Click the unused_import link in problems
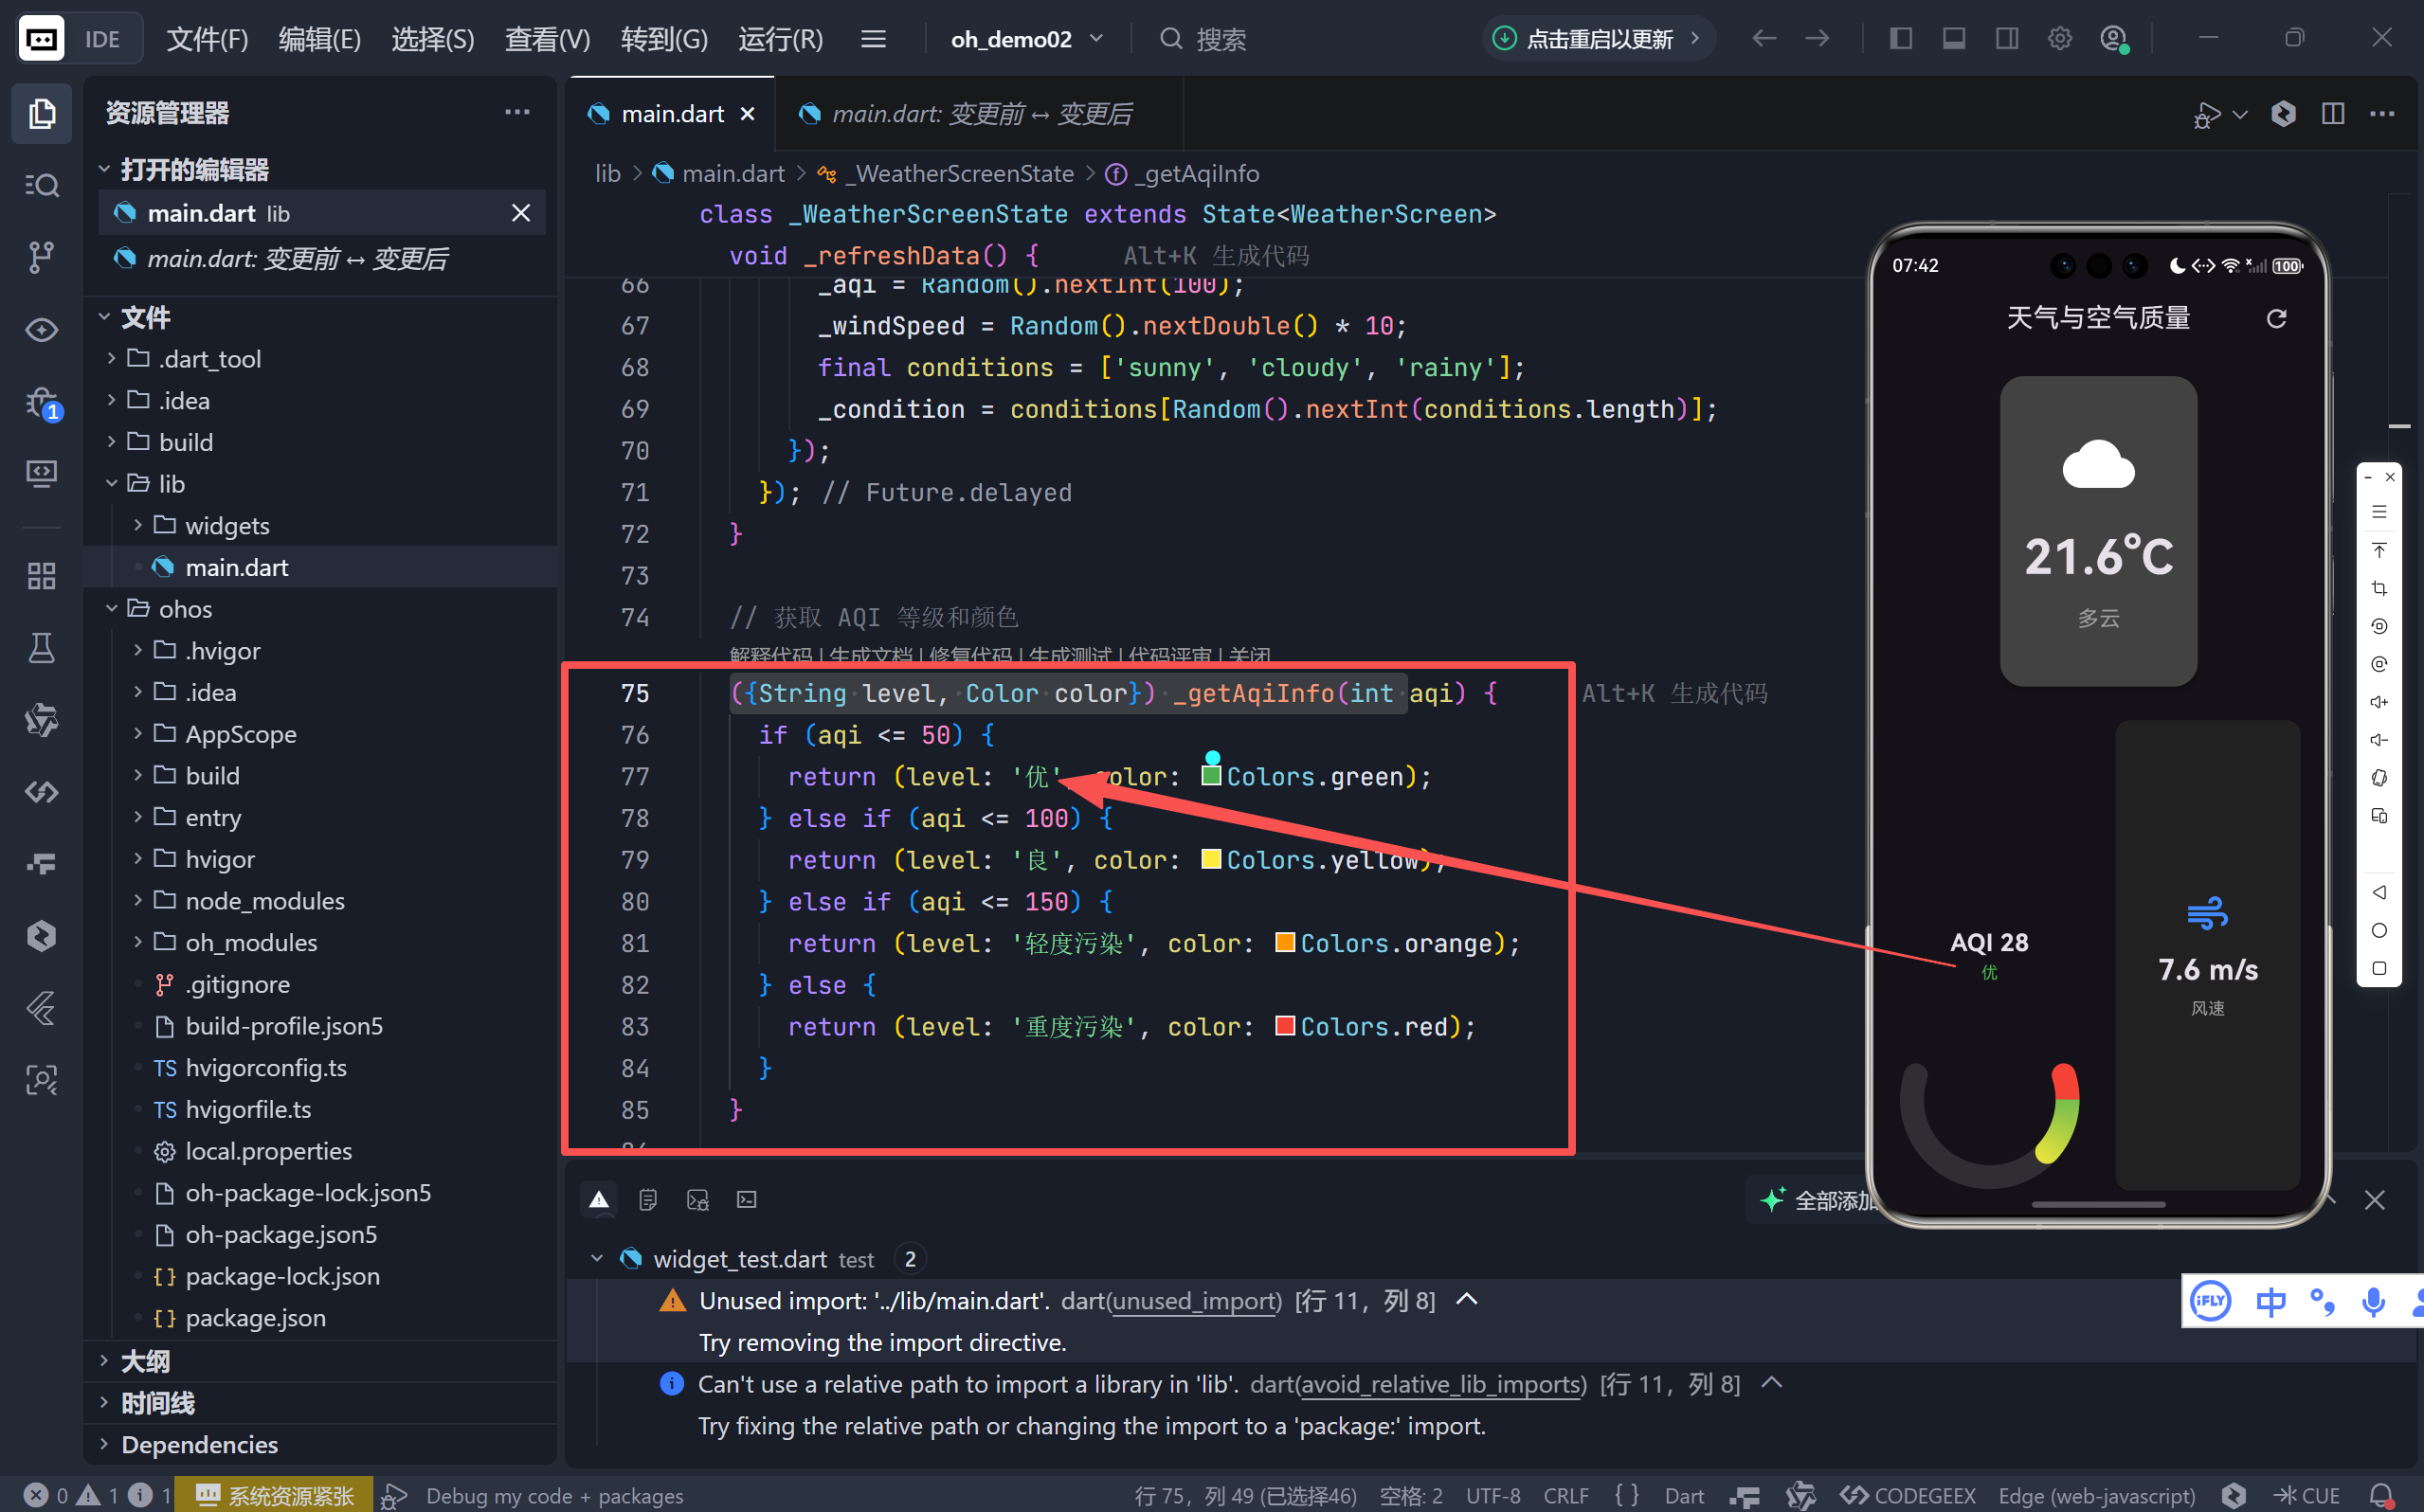 coord(1195,1301)
